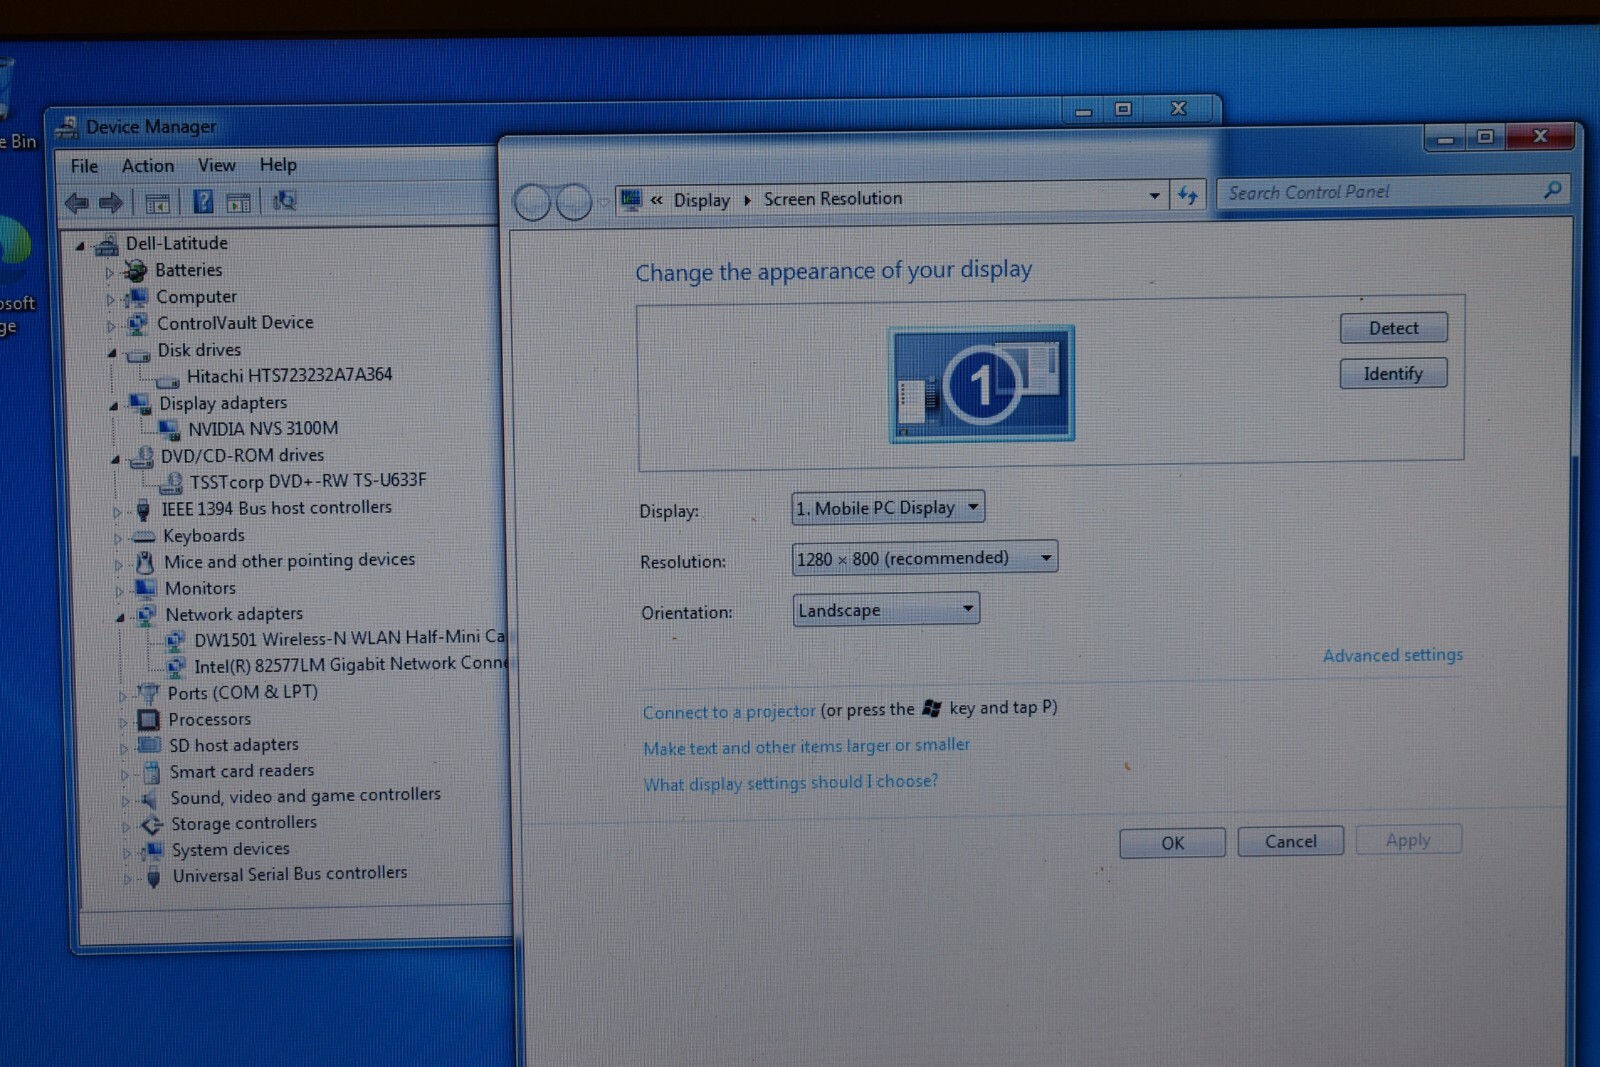1600x1067 pixels.
Task: Click Show/Hide console tree toolbar icon
Action: pos(157,203)
